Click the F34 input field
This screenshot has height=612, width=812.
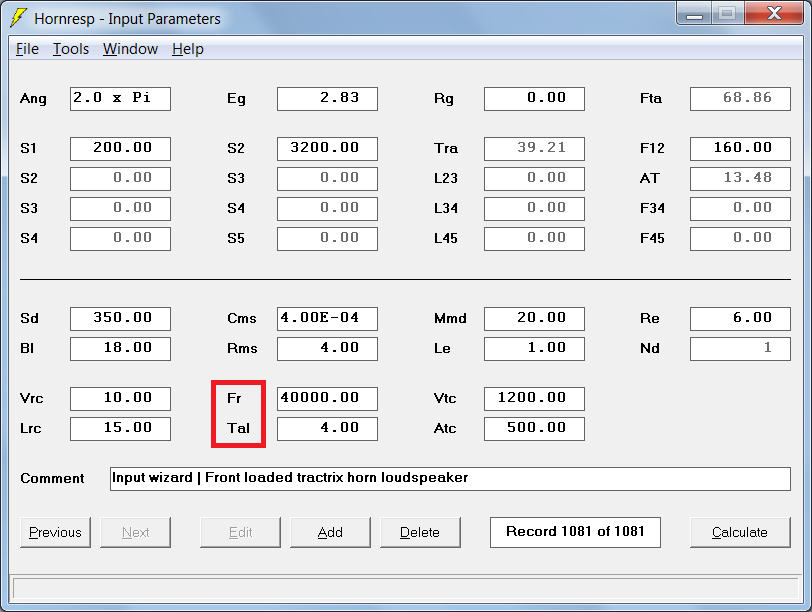tap(740, 209)
